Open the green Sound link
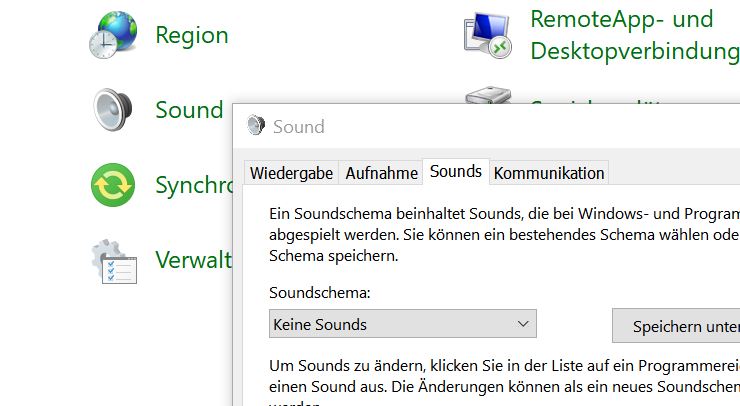 point(188,109)
